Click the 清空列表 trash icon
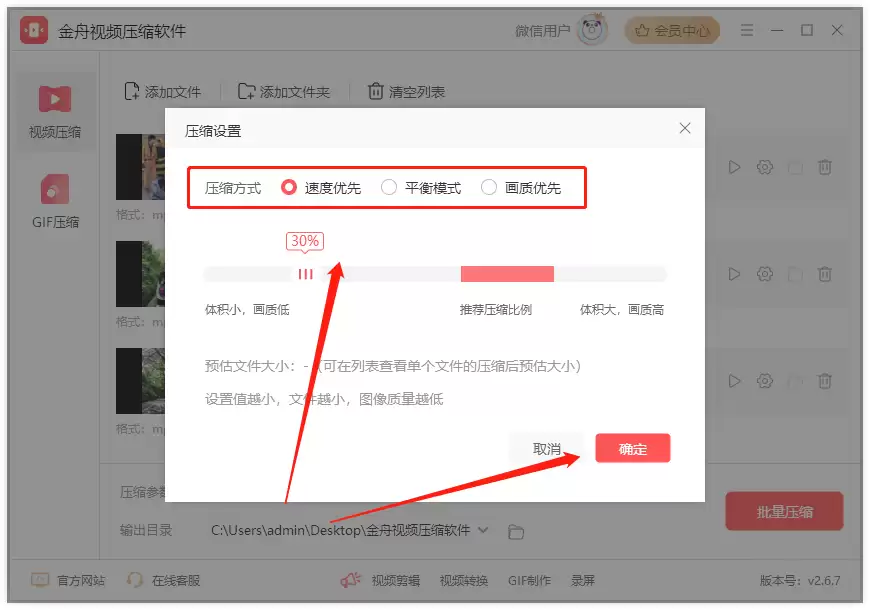 coord(376,91)
